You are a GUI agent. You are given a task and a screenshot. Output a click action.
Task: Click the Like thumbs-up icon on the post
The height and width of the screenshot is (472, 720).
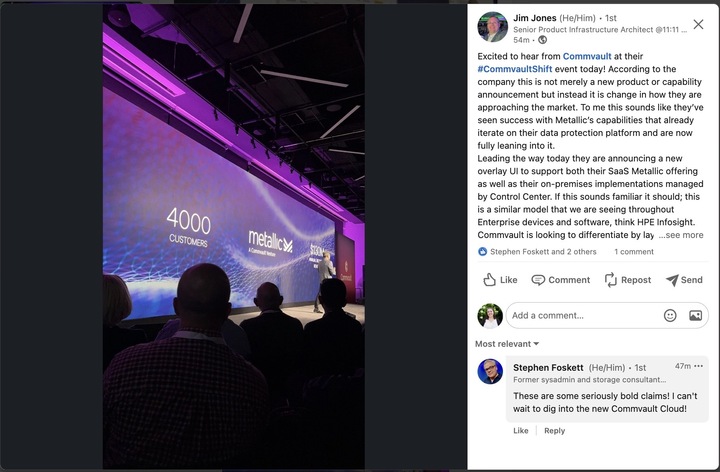coord(489,280)
